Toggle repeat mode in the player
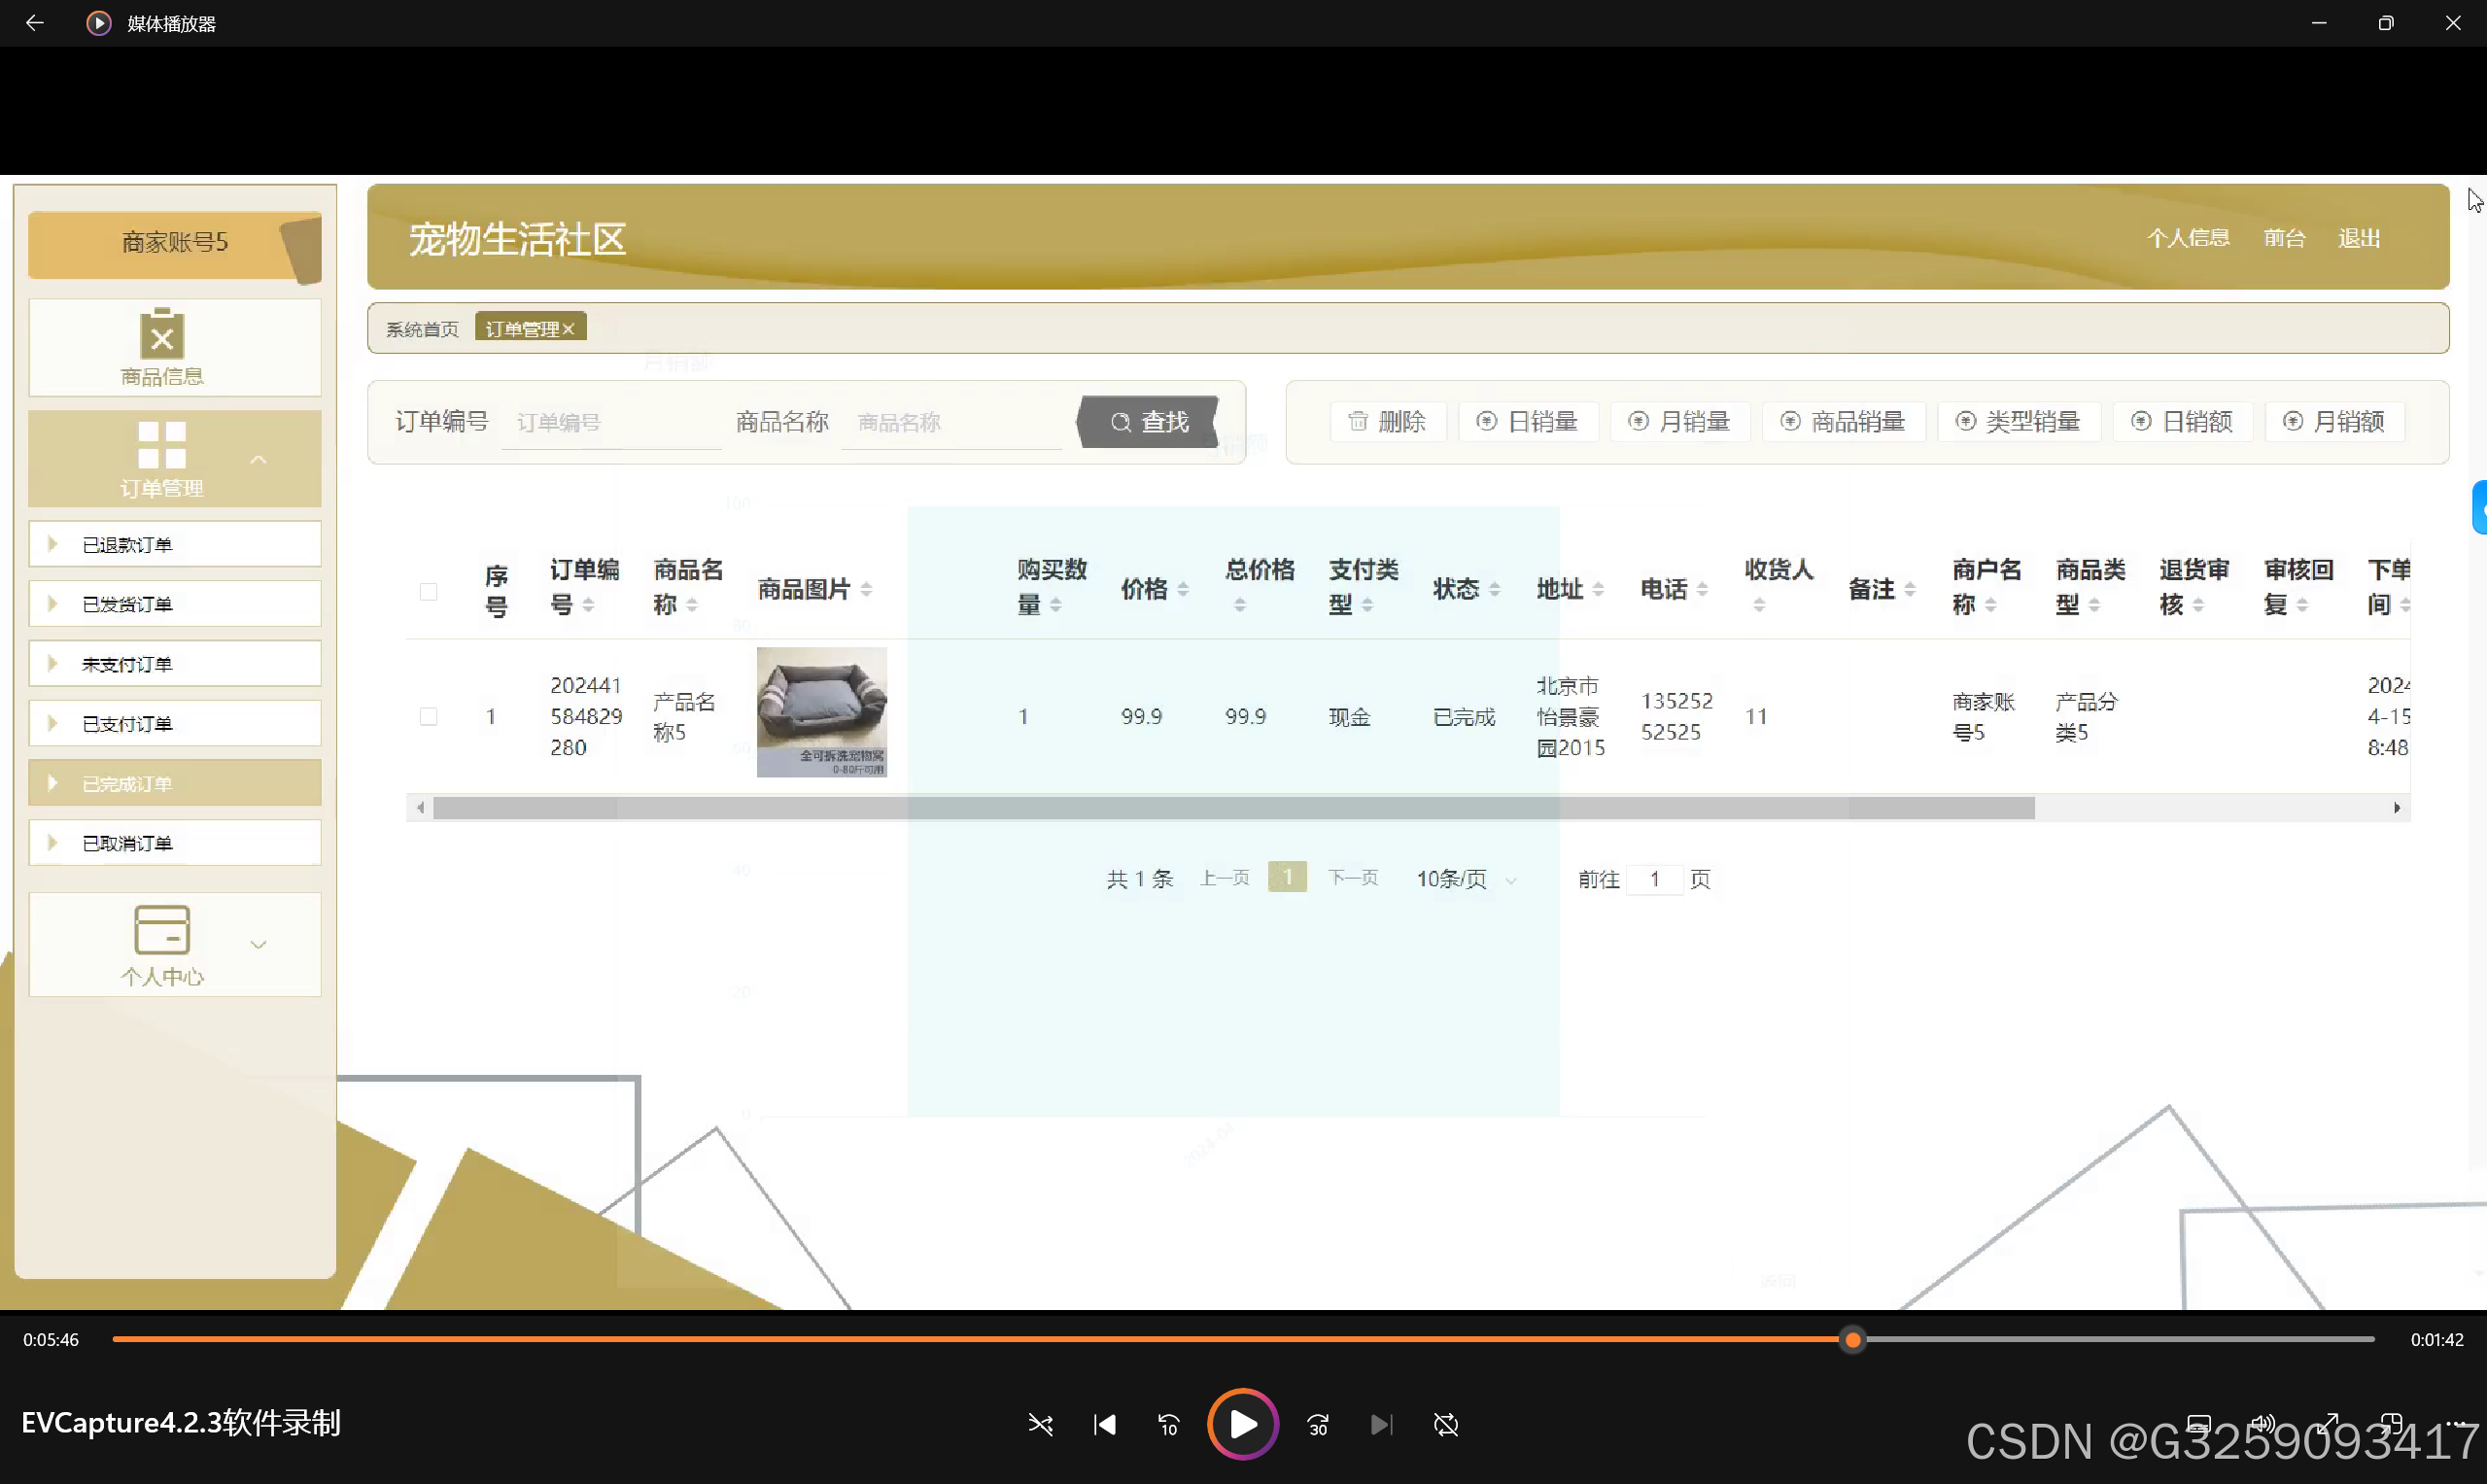 click(x=1446, y=1424)
